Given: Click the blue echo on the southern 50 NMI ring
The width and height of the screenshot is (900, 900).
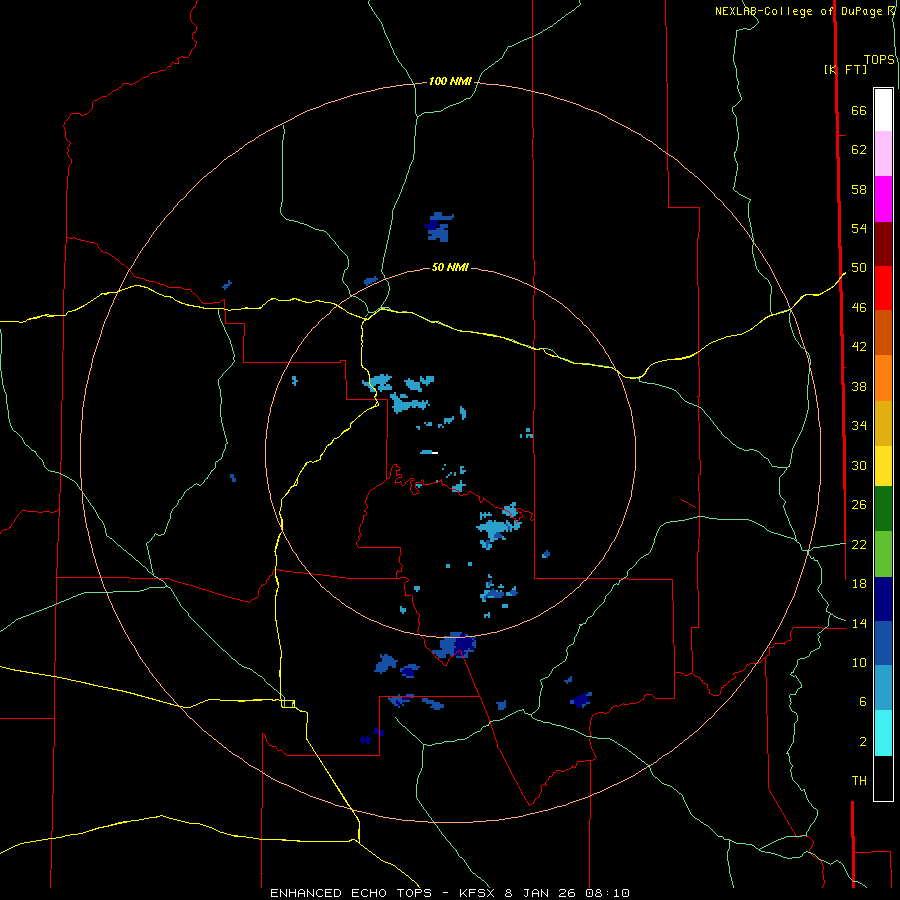Looking at the screenshot, I should (x=455, y=646).
